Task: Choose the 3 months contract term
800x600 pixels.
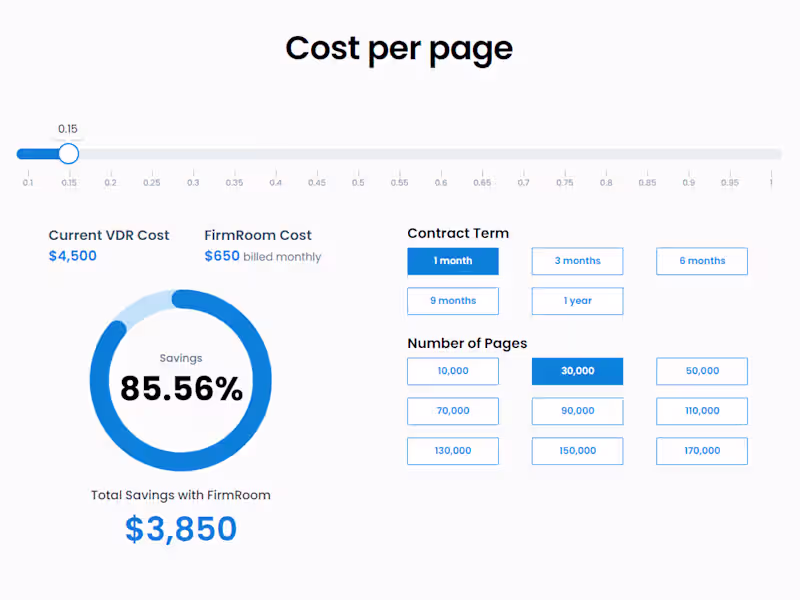Action: pos(577,261)
